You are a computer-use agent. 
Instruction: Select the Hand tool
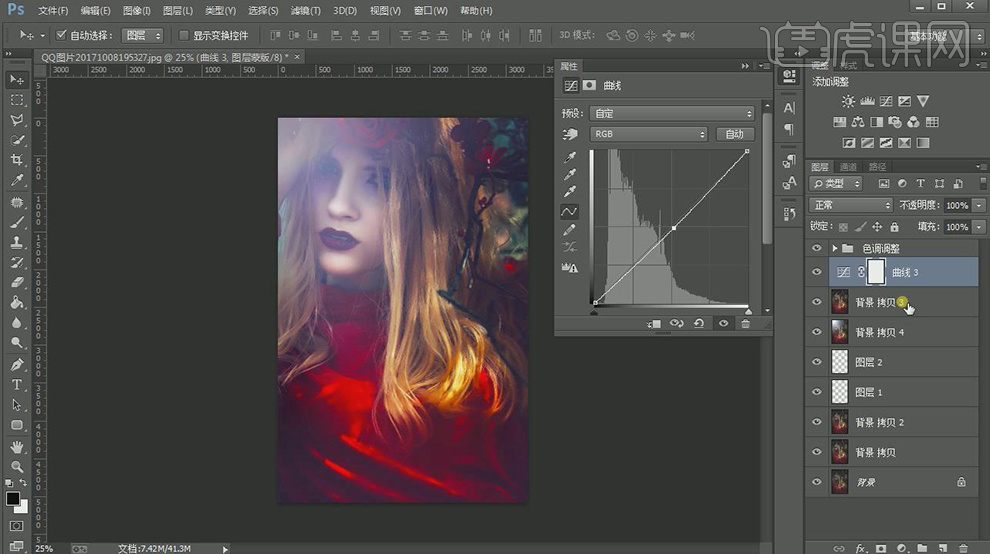[x=17, y=446]
